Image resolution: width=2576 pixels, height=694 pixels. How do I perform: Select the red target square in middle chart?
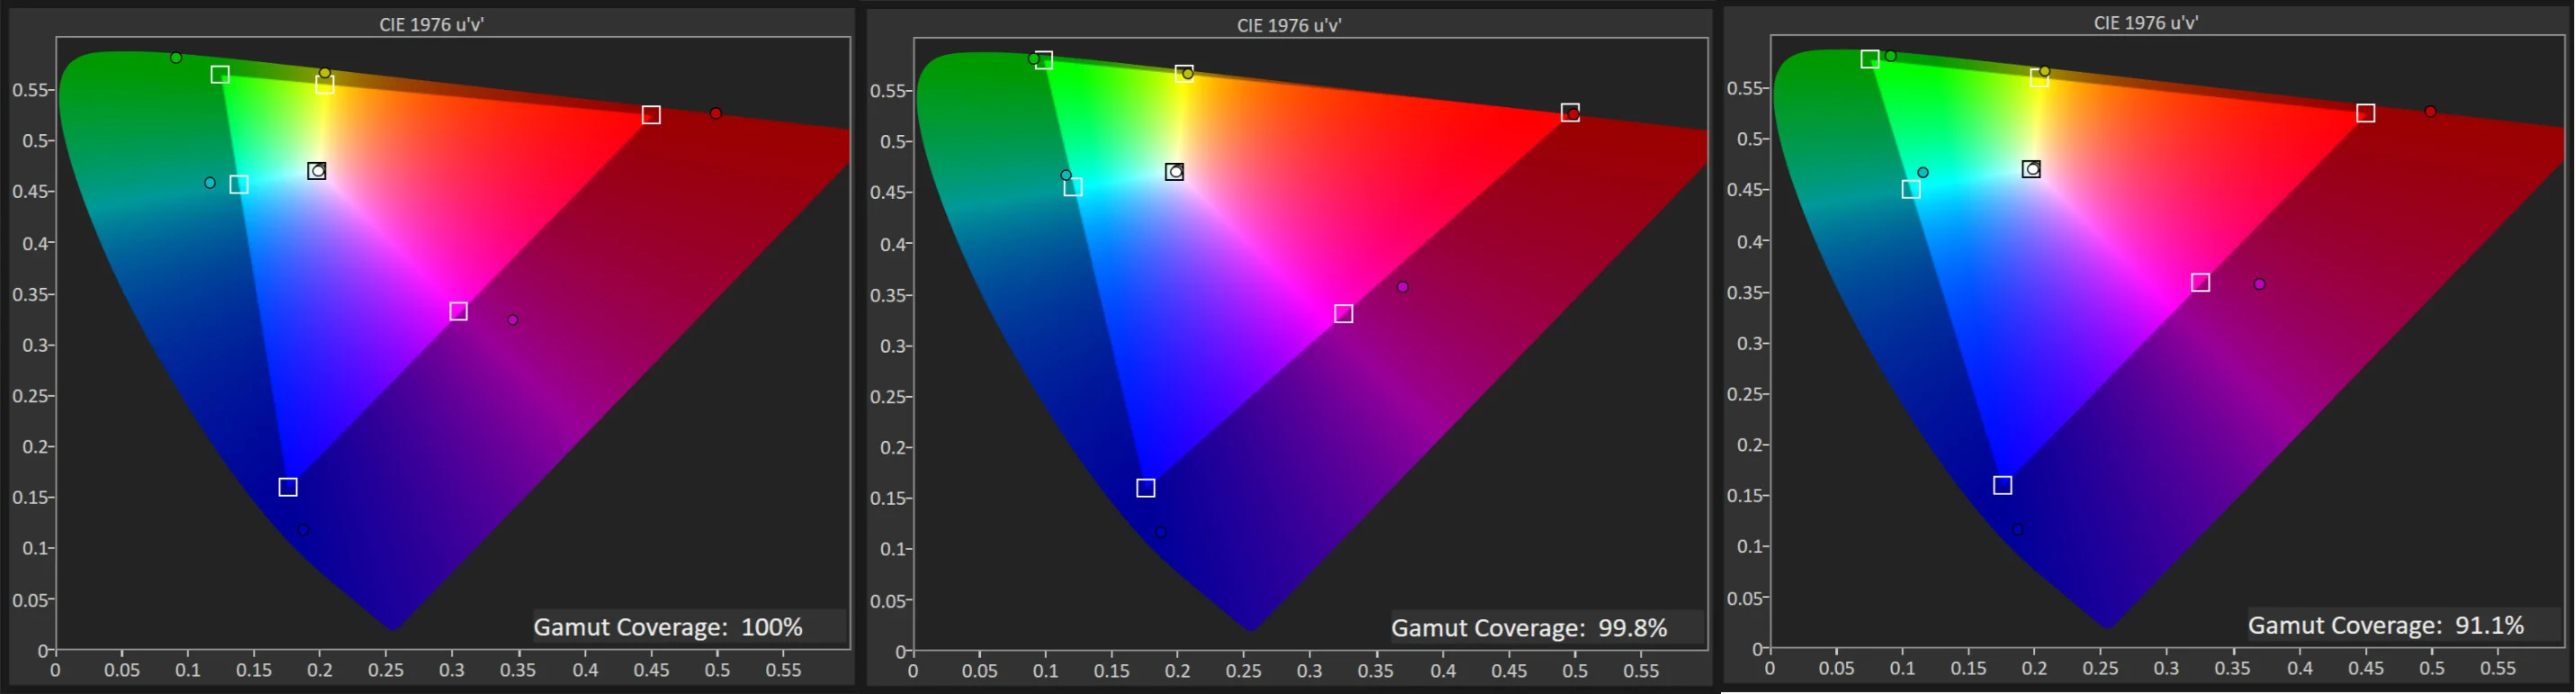click(x=1570, y=112)
